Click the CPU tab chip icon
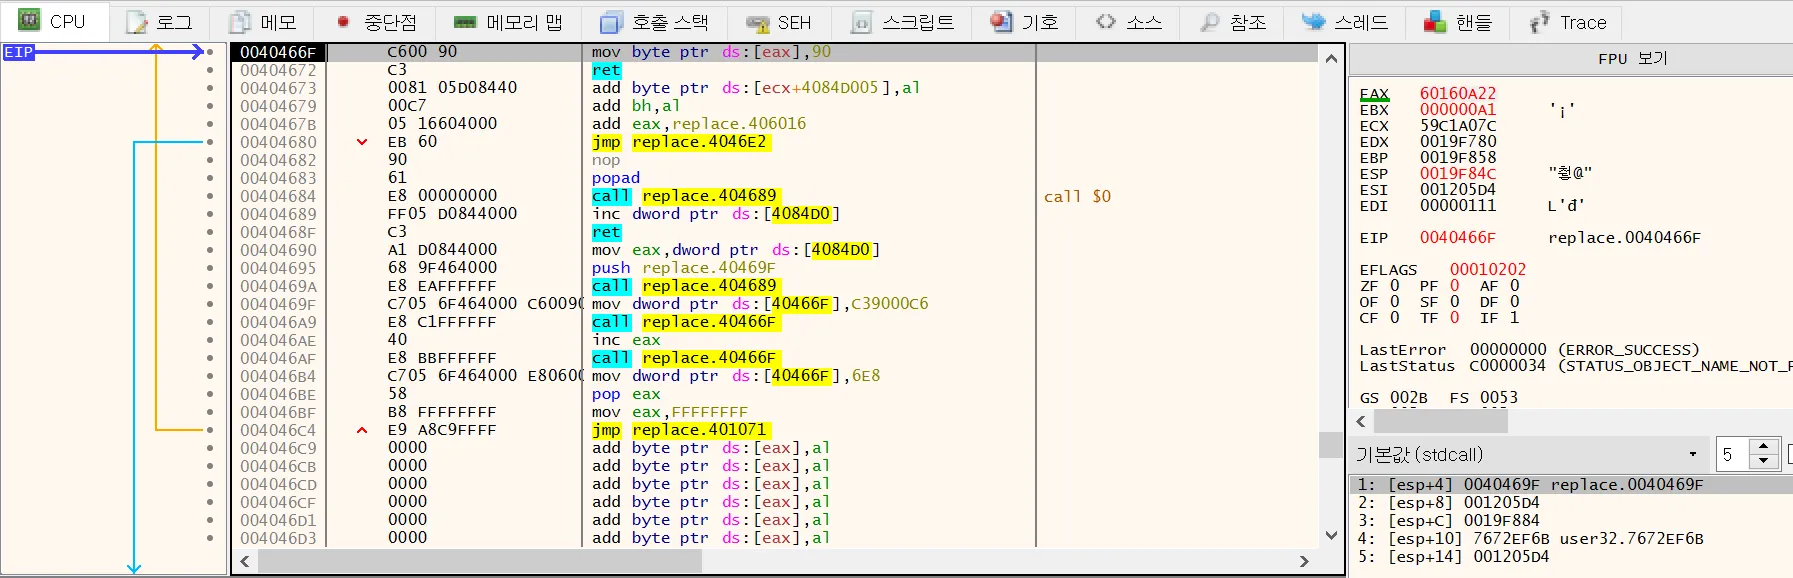The height and width of the screenshot is (578, 1793). [29, 21]
